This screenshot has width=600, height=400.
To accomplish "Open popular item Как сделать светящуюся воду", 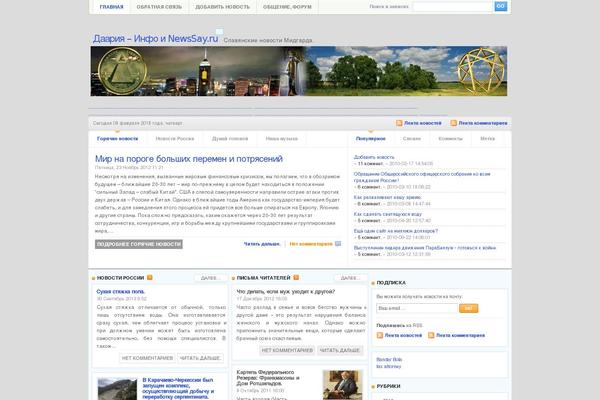I will (x=388, y=214).
